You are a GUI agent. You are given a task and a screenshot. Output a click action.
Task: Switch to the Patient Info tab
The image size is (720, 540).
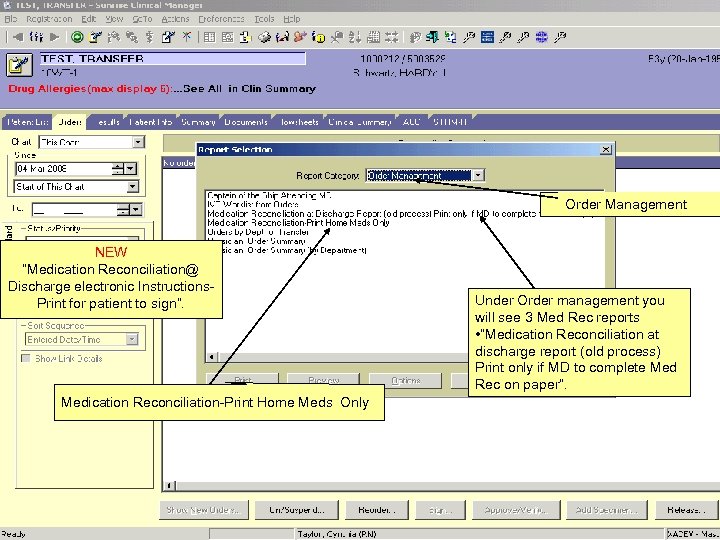151,122
